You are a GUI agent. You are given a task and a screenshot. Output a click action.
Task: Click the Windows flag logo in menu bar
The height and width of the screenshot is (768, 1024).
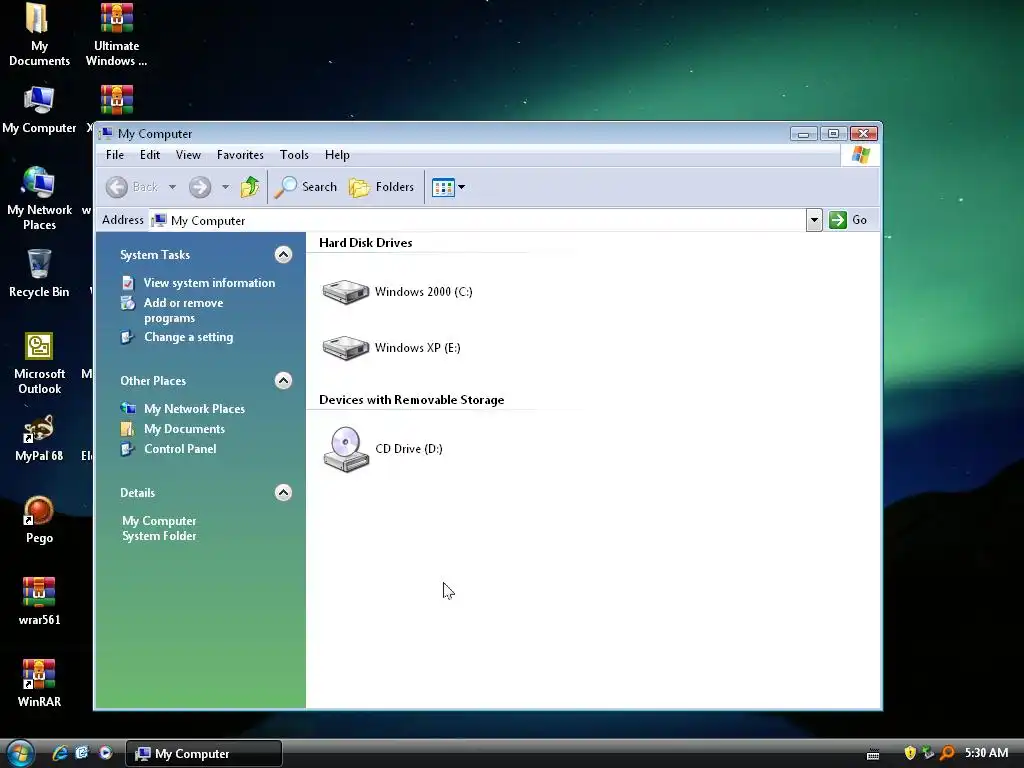coord(860,155)
